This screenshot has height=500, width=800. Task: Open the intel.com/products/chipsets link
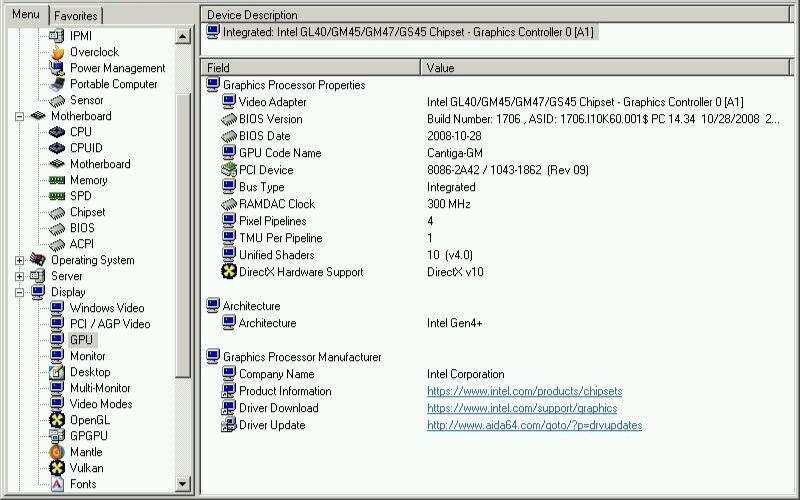pos(524,391)
